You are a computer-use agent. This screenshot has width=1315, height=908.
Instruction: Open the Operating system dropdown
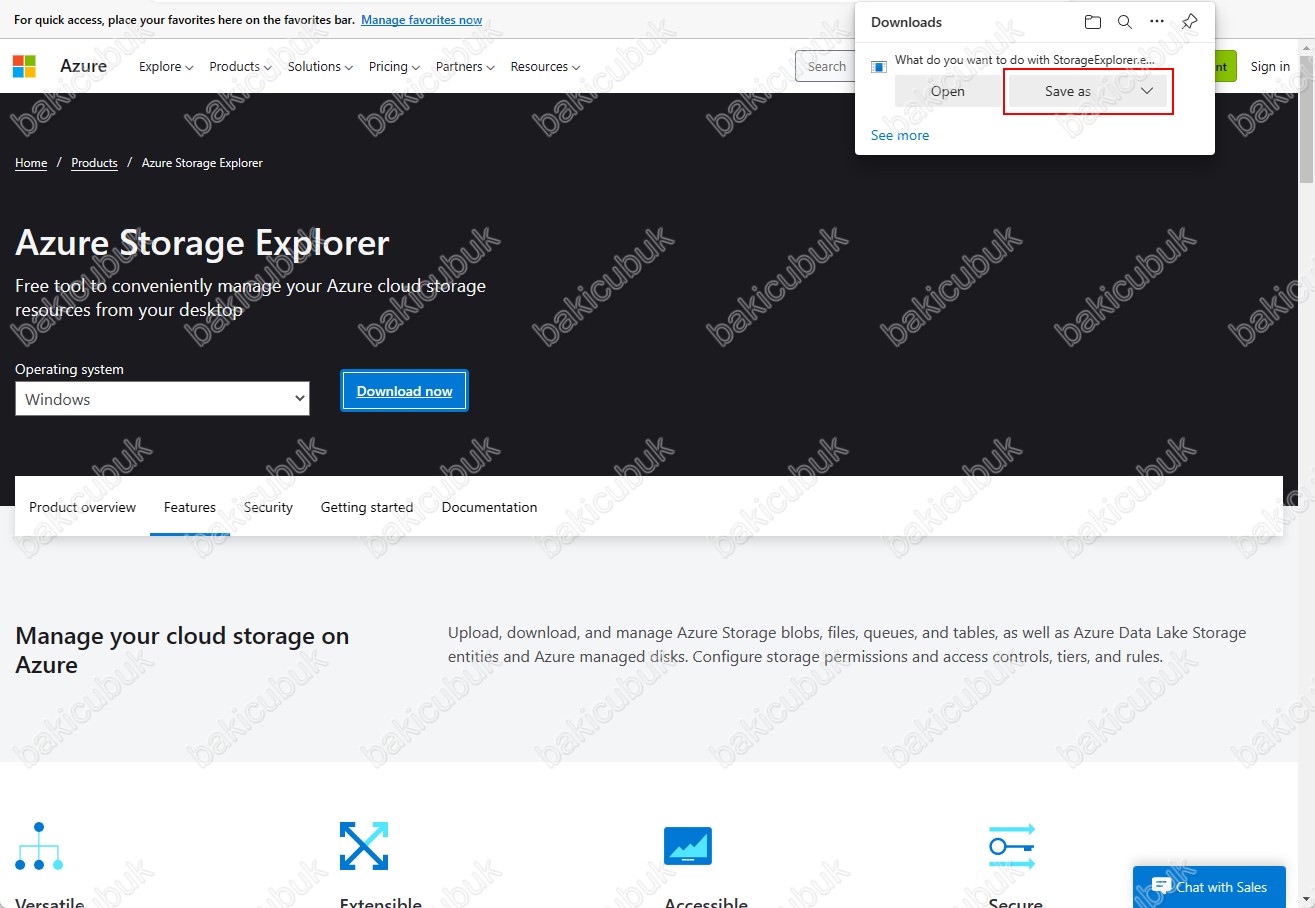pos(162,399)
